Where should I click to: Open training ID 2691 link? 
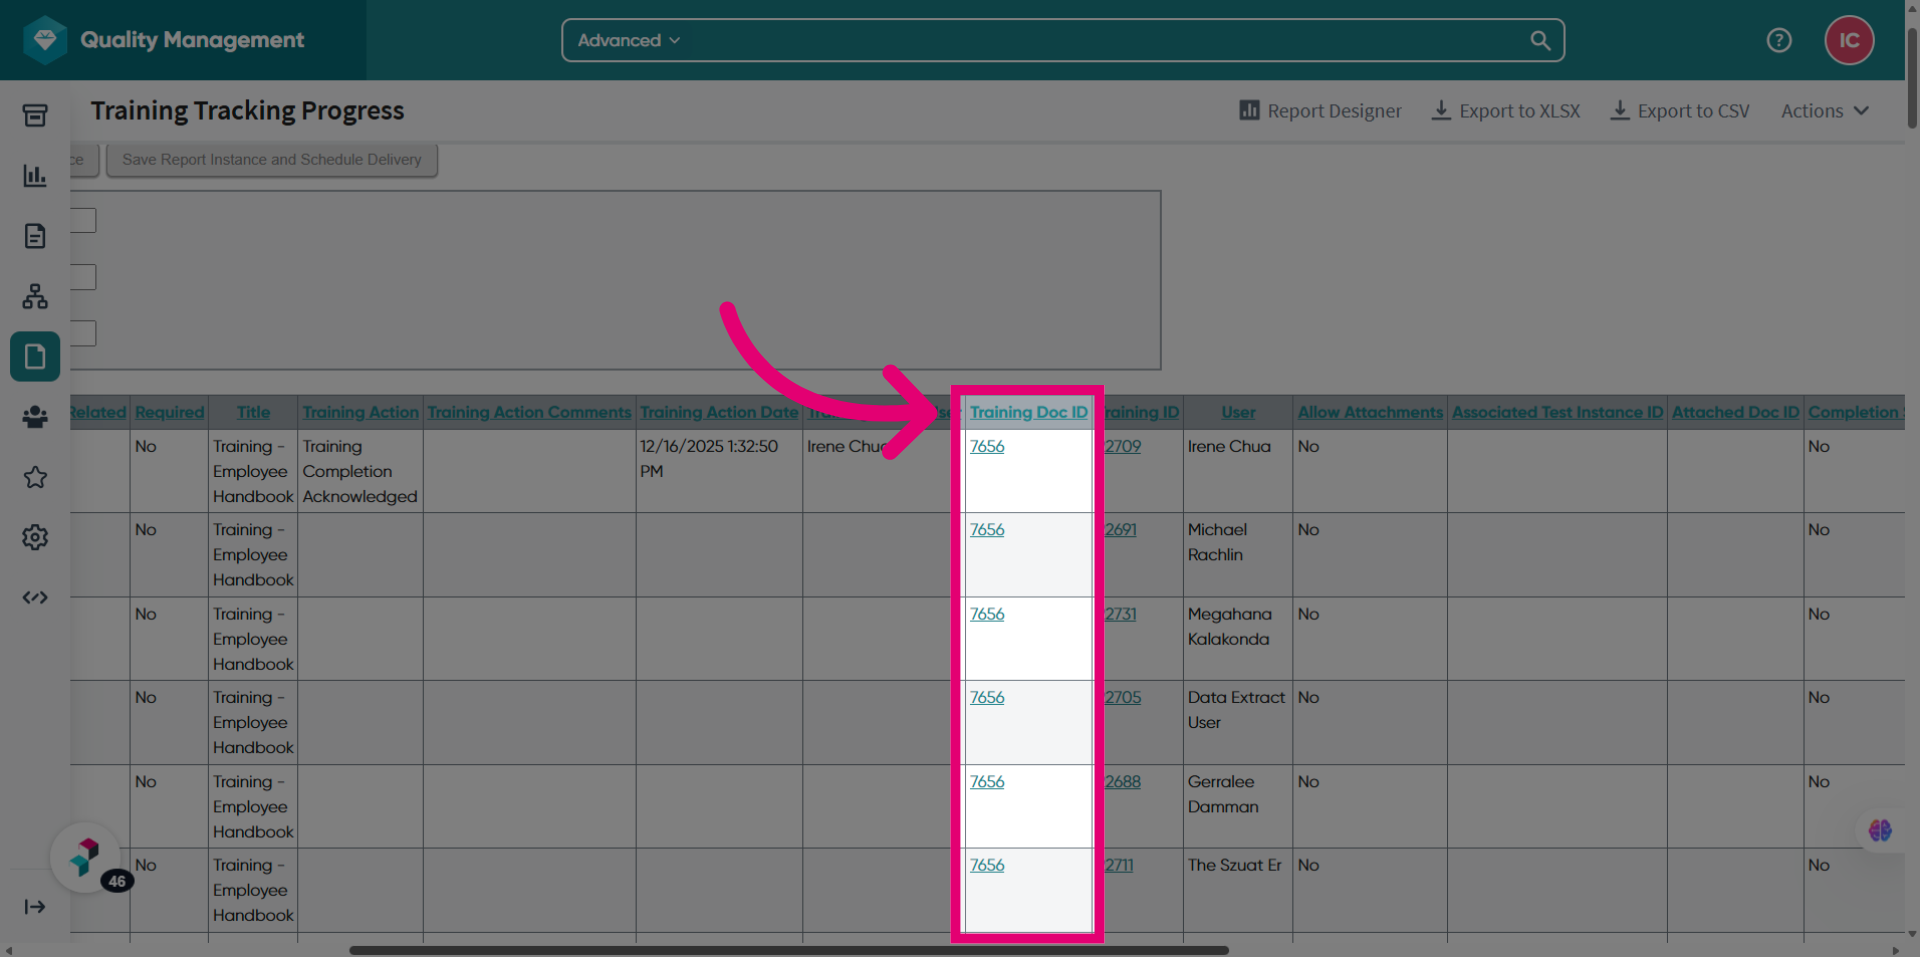click(1121, 530)
